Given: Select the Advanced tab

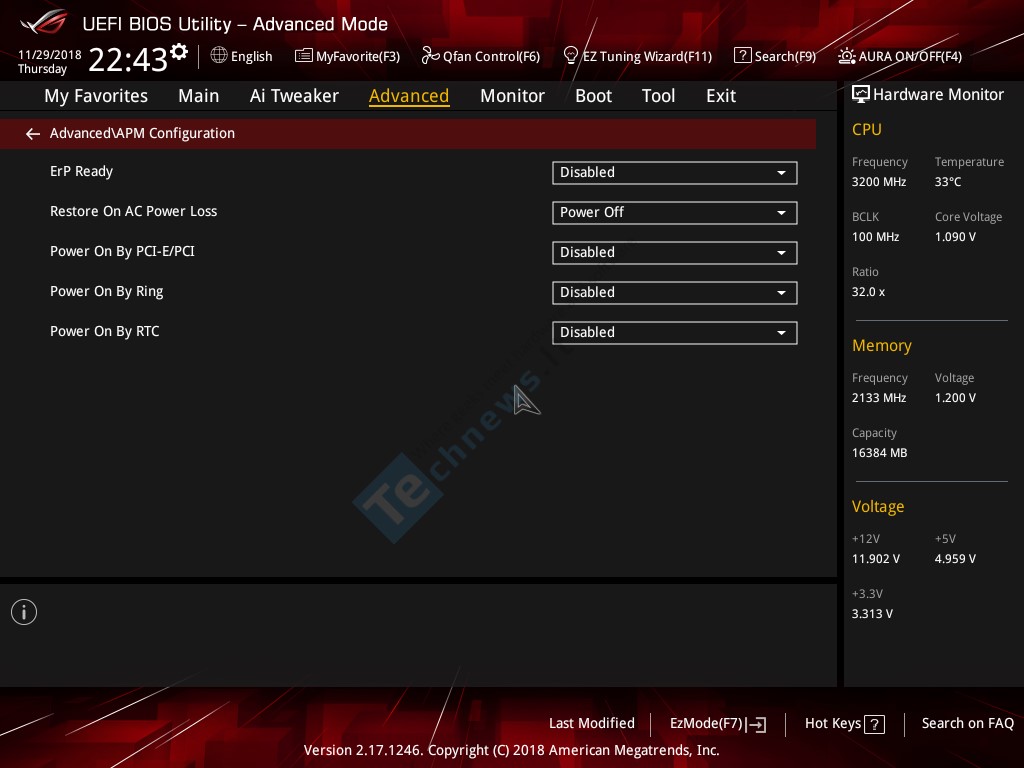Looking at the screenshot, I should 409,96.
